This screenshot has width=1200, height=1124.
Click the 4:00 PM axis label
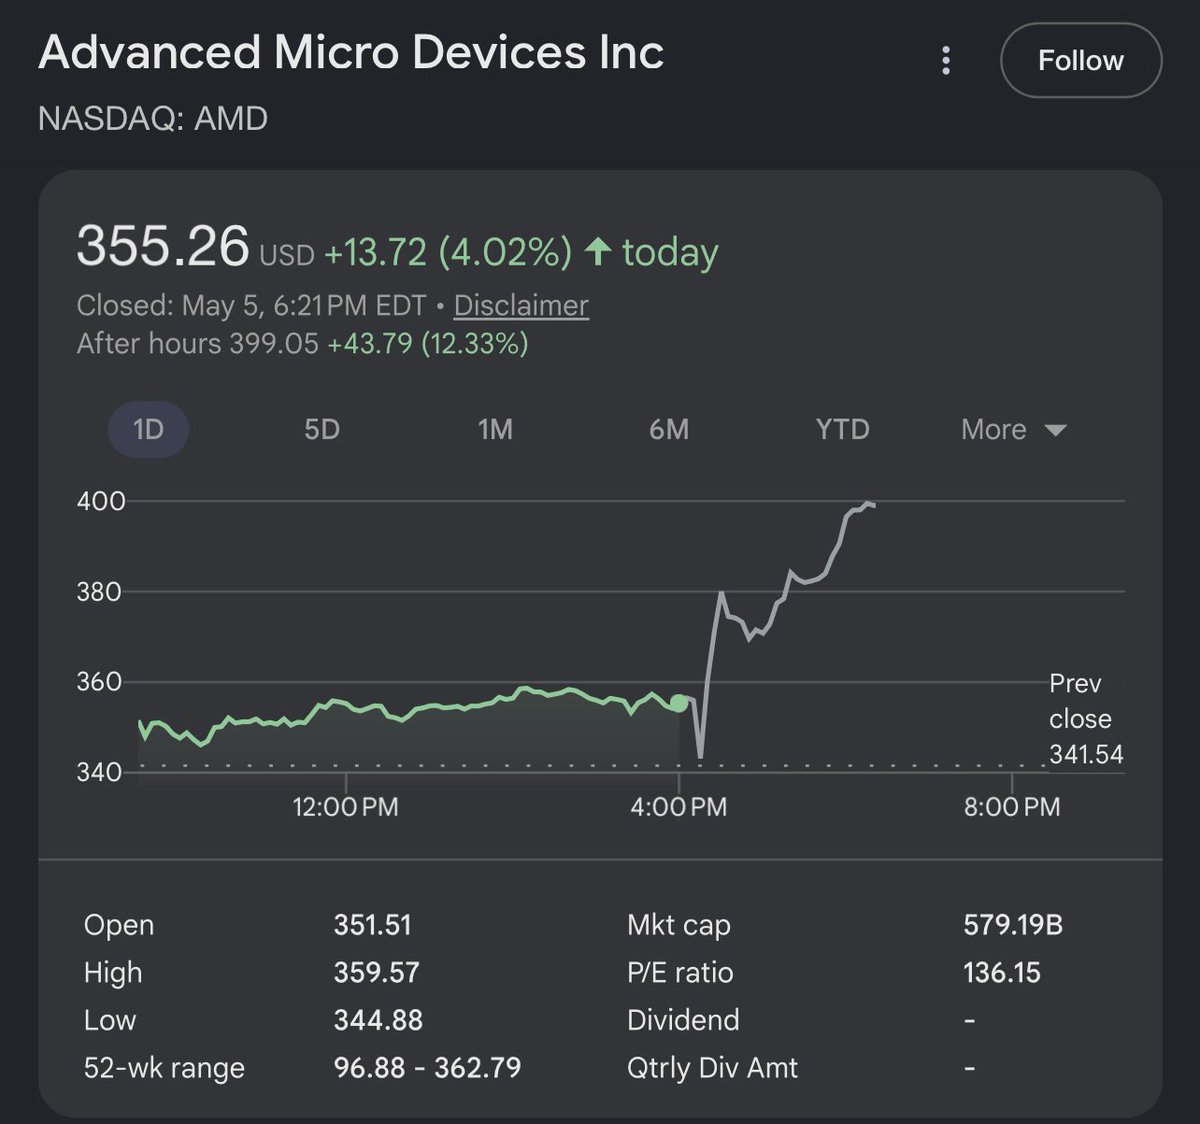pos(679,806)
